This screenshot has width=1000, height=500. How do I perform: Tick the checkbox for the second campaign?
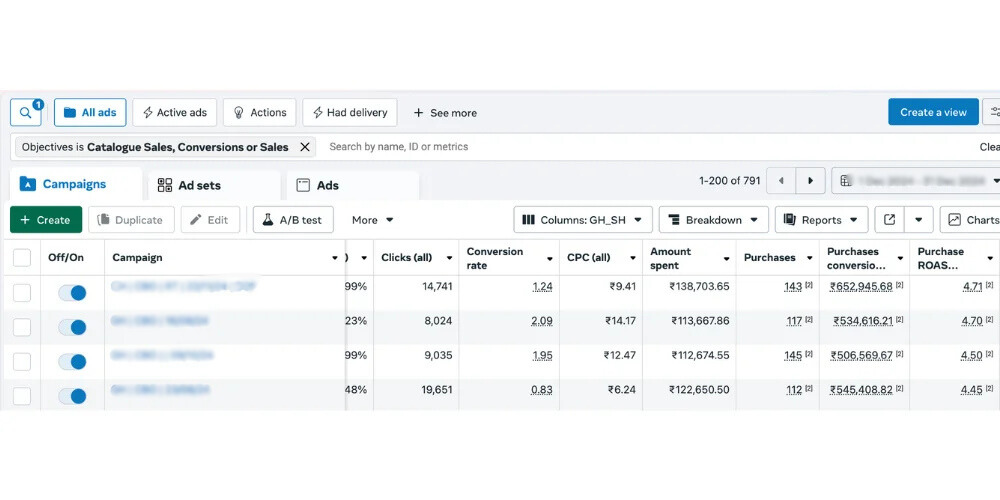point(22,328)
